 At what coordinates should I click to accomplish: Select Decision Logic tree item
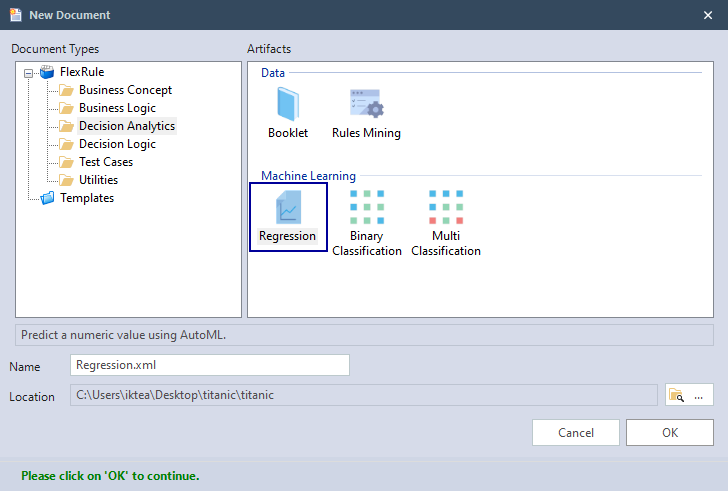click(x=117, y=144)
